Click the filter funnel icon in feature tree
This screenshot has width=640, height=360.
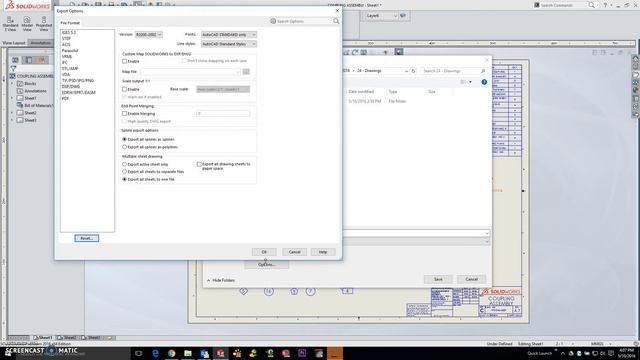tap(13, 69)
